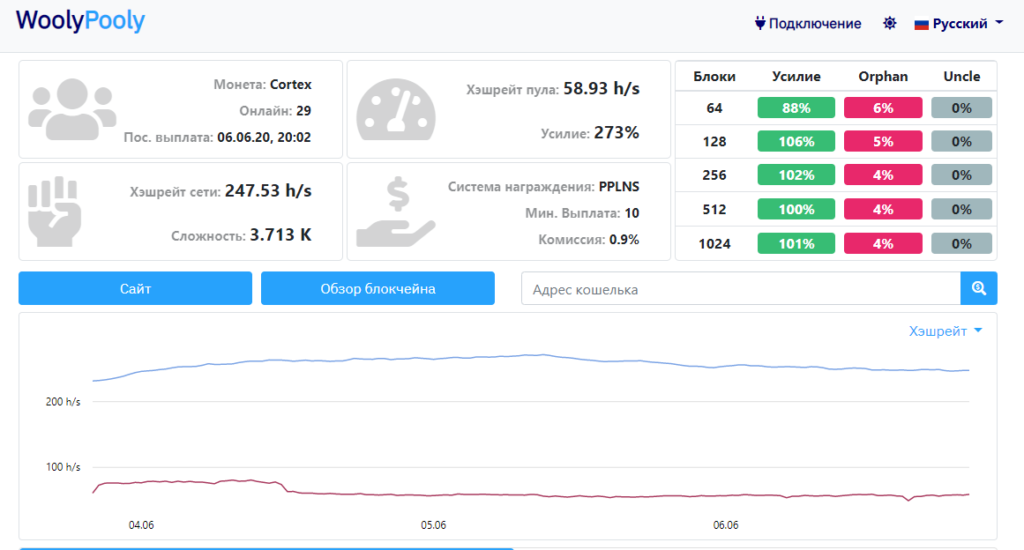Click the 100 h/s axis label

pyautogui.click(x=63, y=467)
